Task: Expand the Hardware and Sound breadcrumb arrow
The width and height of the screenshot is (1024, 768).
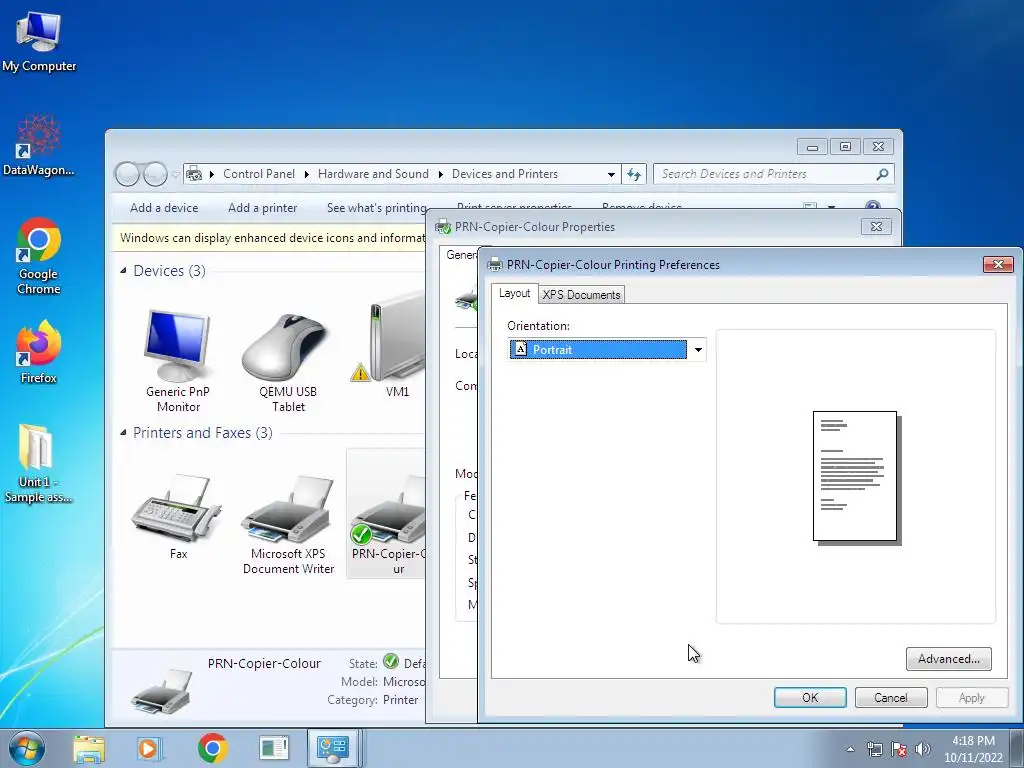Action: [x=440, y=174]
